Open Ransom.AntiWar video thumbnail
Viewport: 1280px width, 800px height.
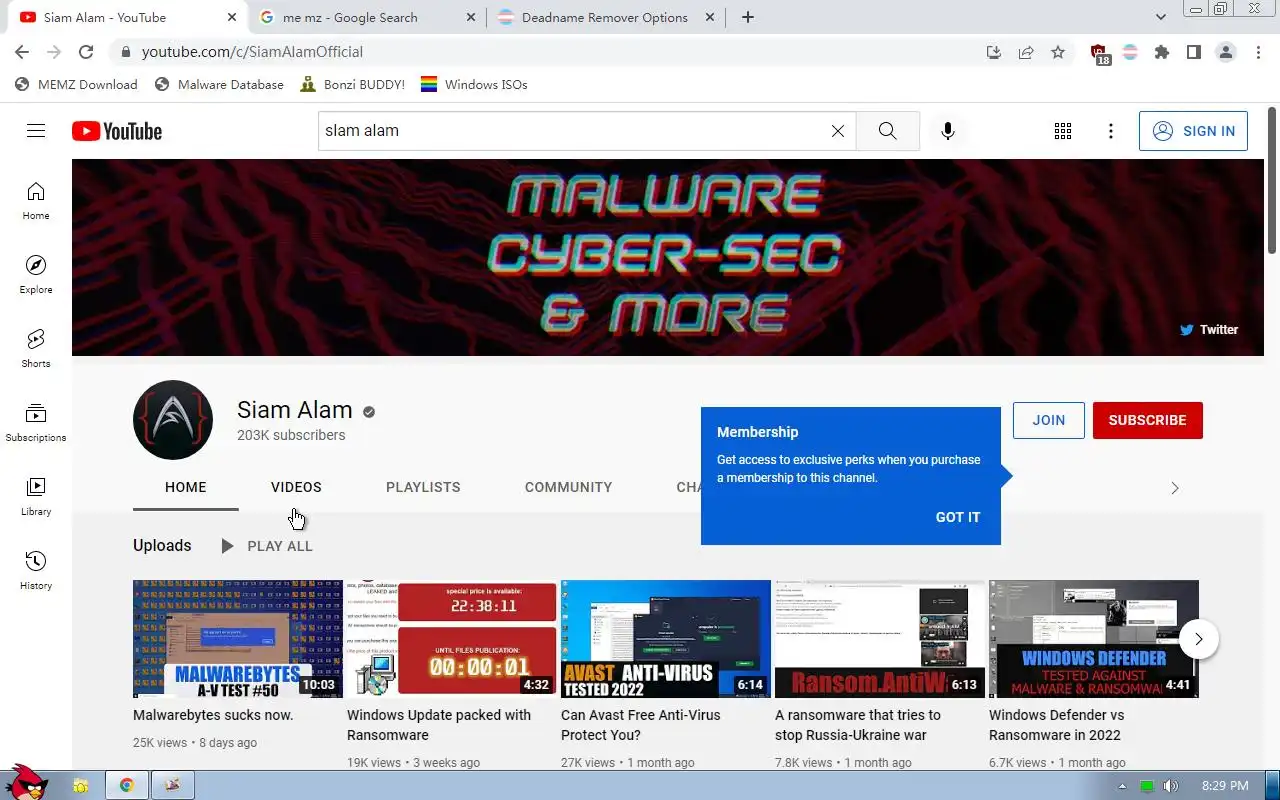(x=880, y=639)
